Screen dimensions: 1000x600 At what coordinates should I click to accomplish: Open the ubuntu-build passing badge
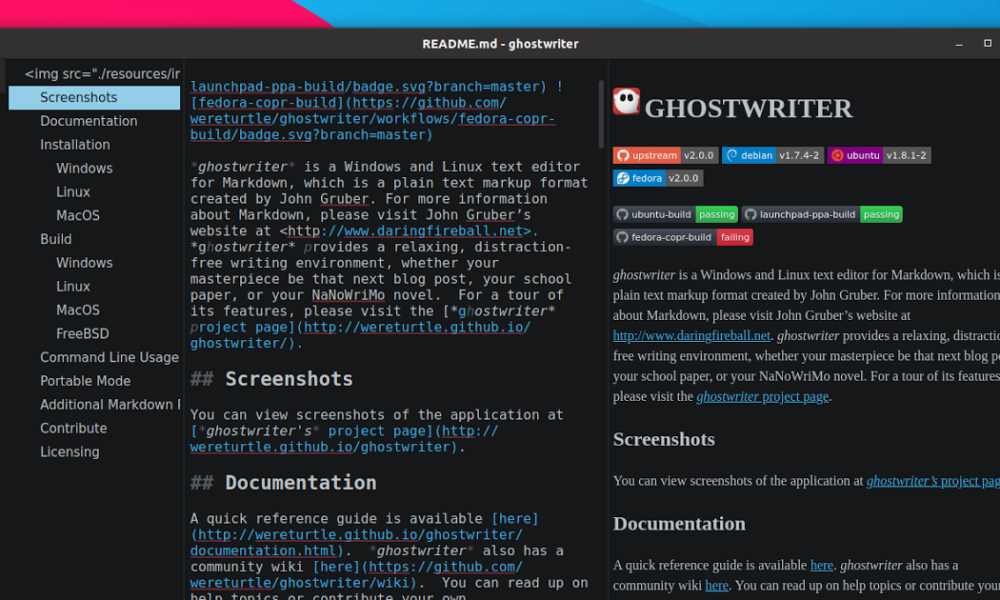tap(675, 214)
